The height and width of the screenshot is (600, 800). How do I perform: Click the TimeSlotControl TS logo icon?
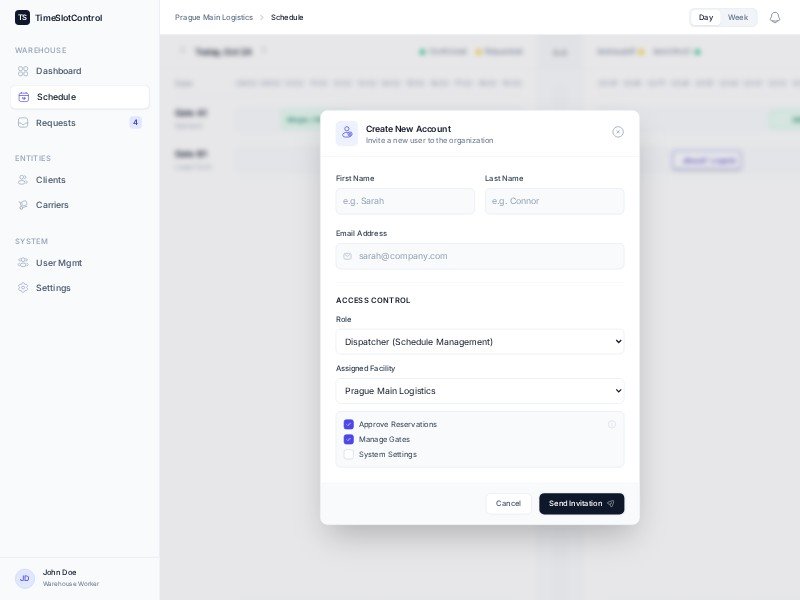pos(22,17)
